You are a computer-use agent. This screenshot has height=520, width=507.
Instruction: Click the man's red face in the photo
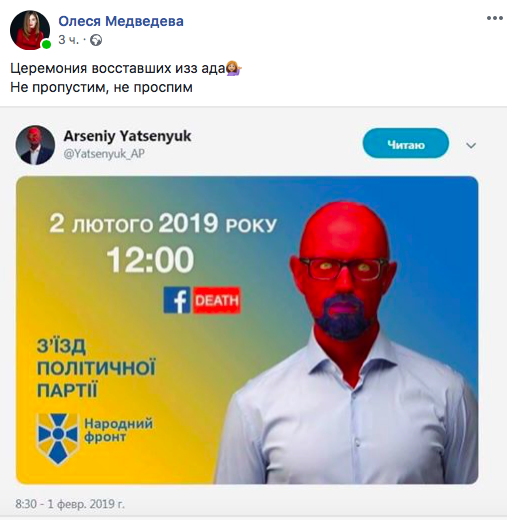(x=344, y=267)
